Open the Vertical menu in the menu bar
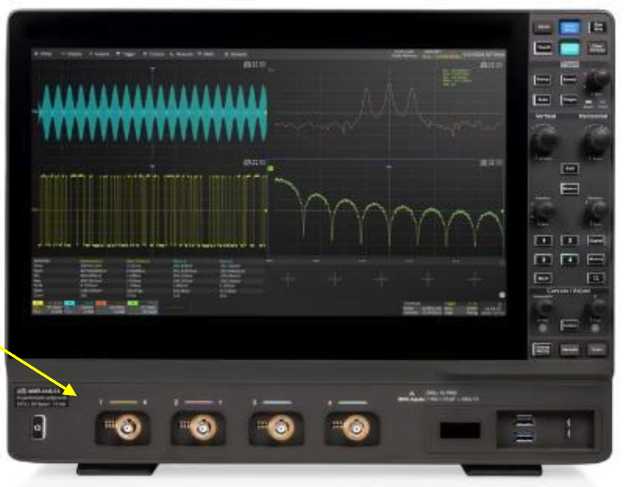Image resolution: width=625 pixels, height=487 pixels. pos(72,52)
